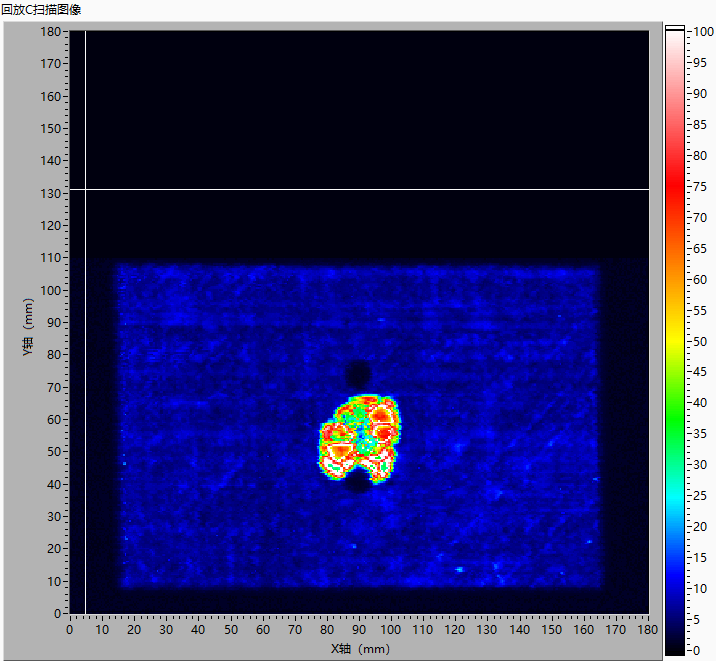The image size is (716, 661).
Task: Click the dark circular hole above the defect
Action: [358, 375]
